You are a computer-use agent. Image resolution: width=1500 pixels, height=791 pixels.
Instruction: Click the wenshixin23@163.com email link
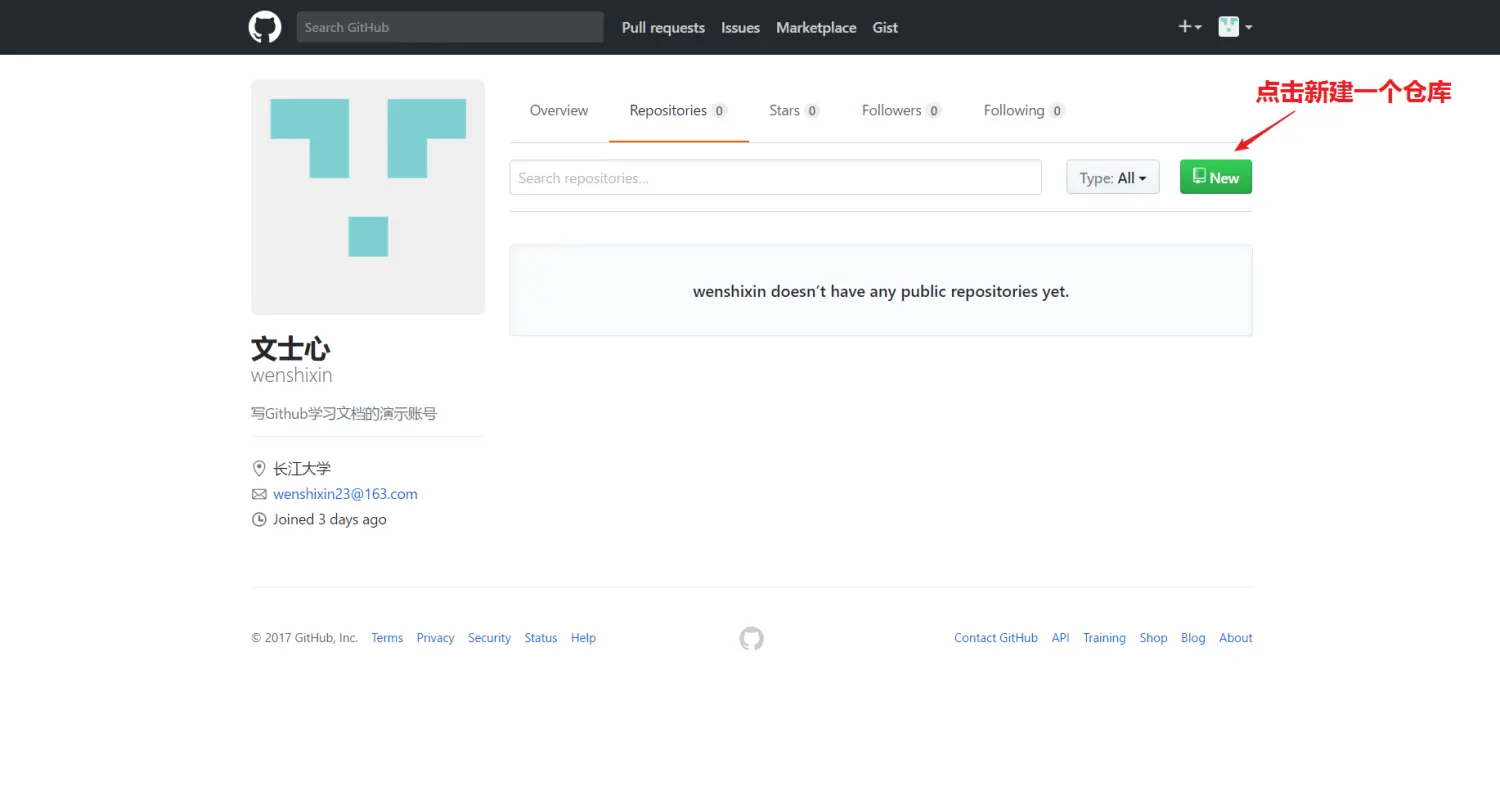click(345, 494)
